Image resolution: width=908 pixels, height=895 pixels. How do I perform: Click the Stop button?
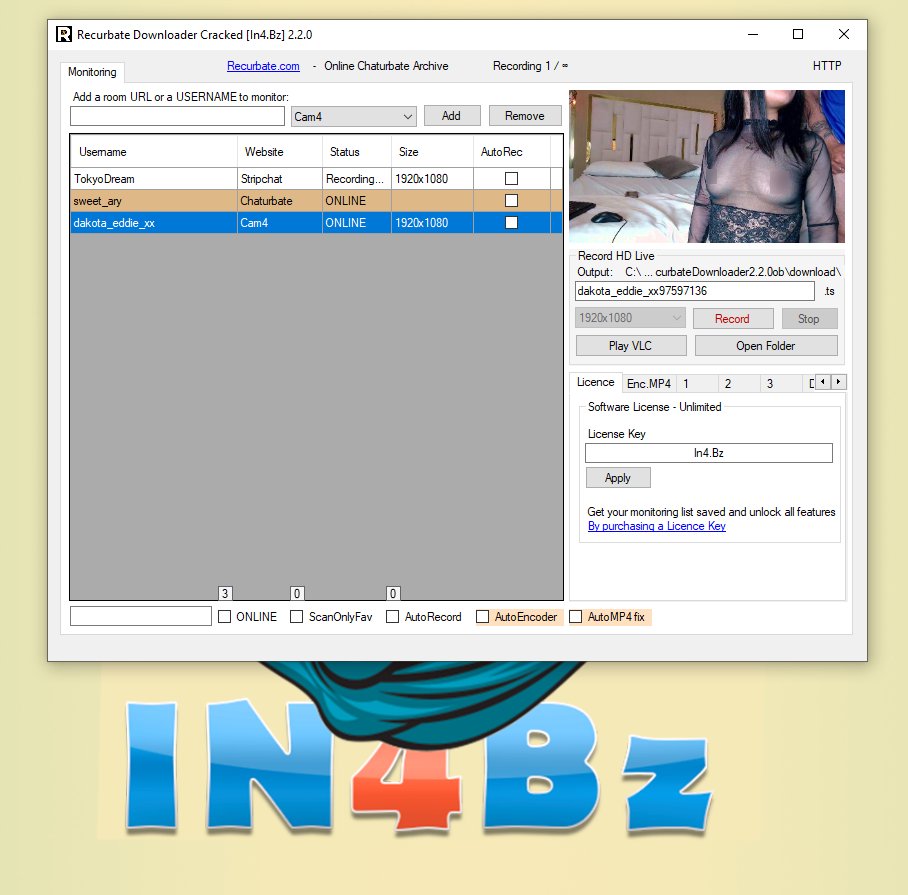click(x=809, y=318)
